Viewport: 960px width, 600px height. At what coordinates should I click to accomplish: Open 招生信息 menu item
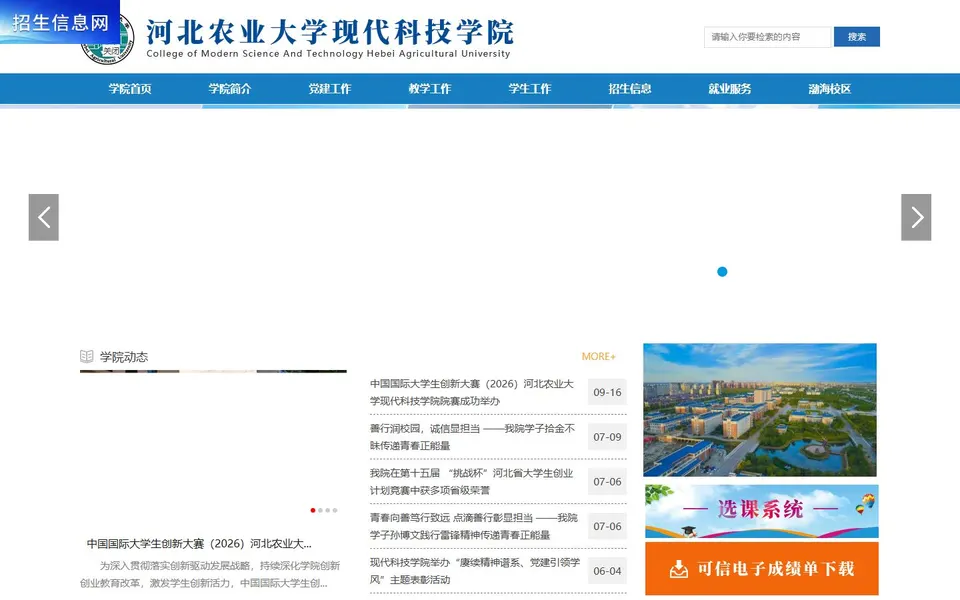pyautogui.click(x=629, y=89)
